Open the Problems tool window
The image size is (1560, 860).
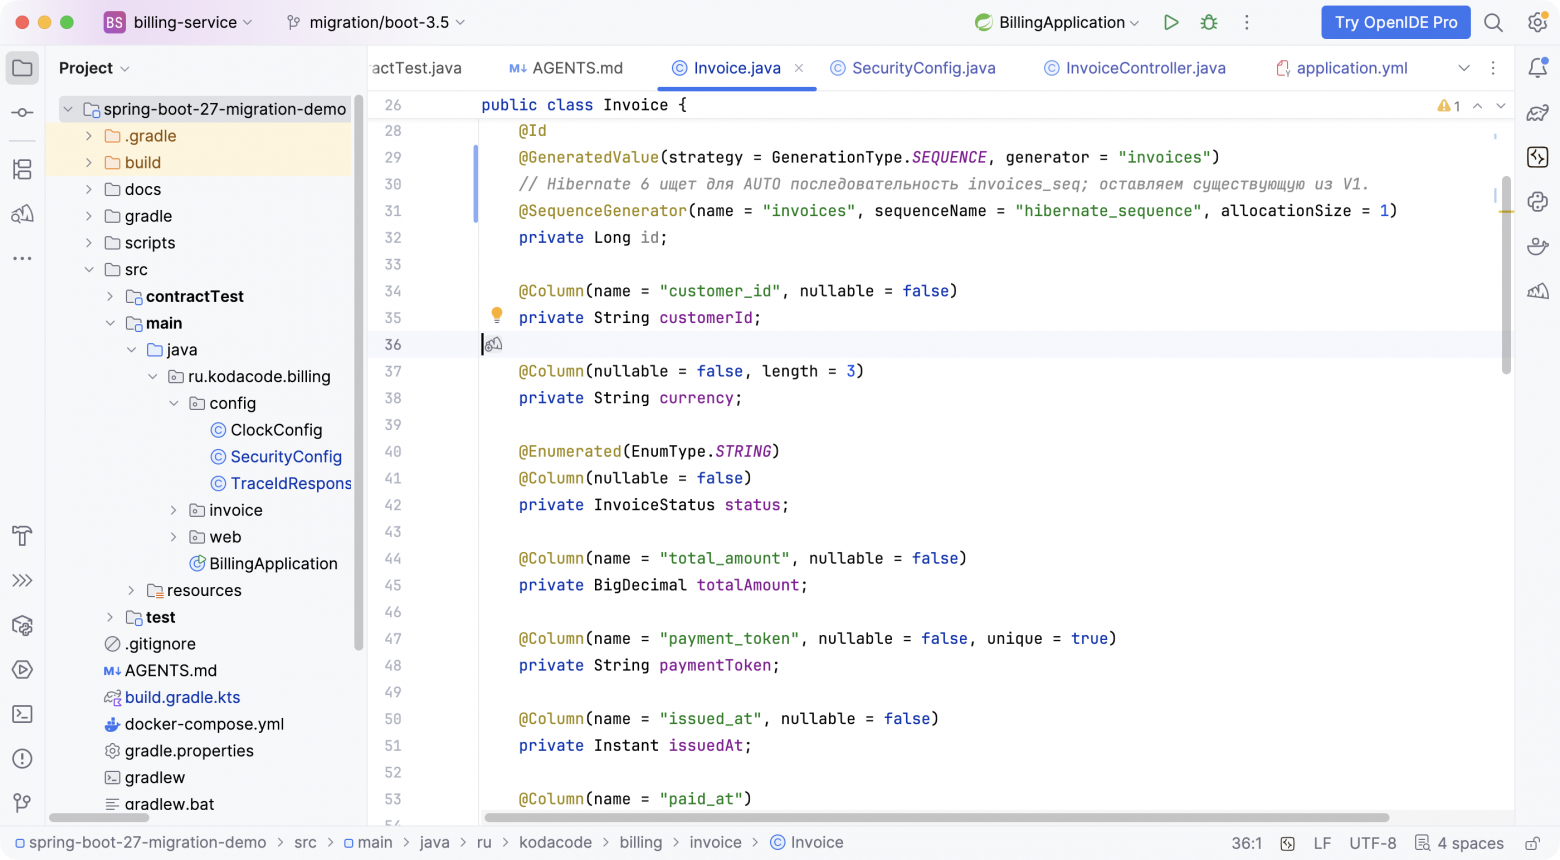22,759
